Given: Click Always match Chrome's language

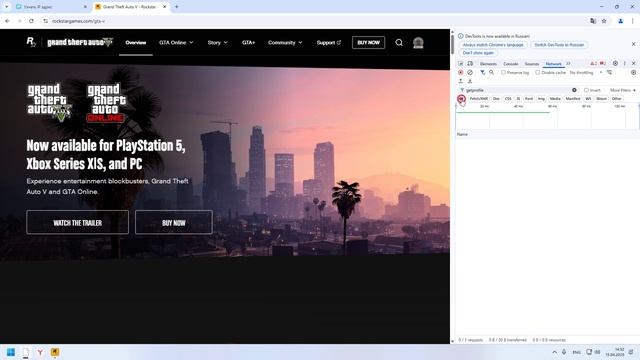Looking at the screenshot, I should 493,45.
